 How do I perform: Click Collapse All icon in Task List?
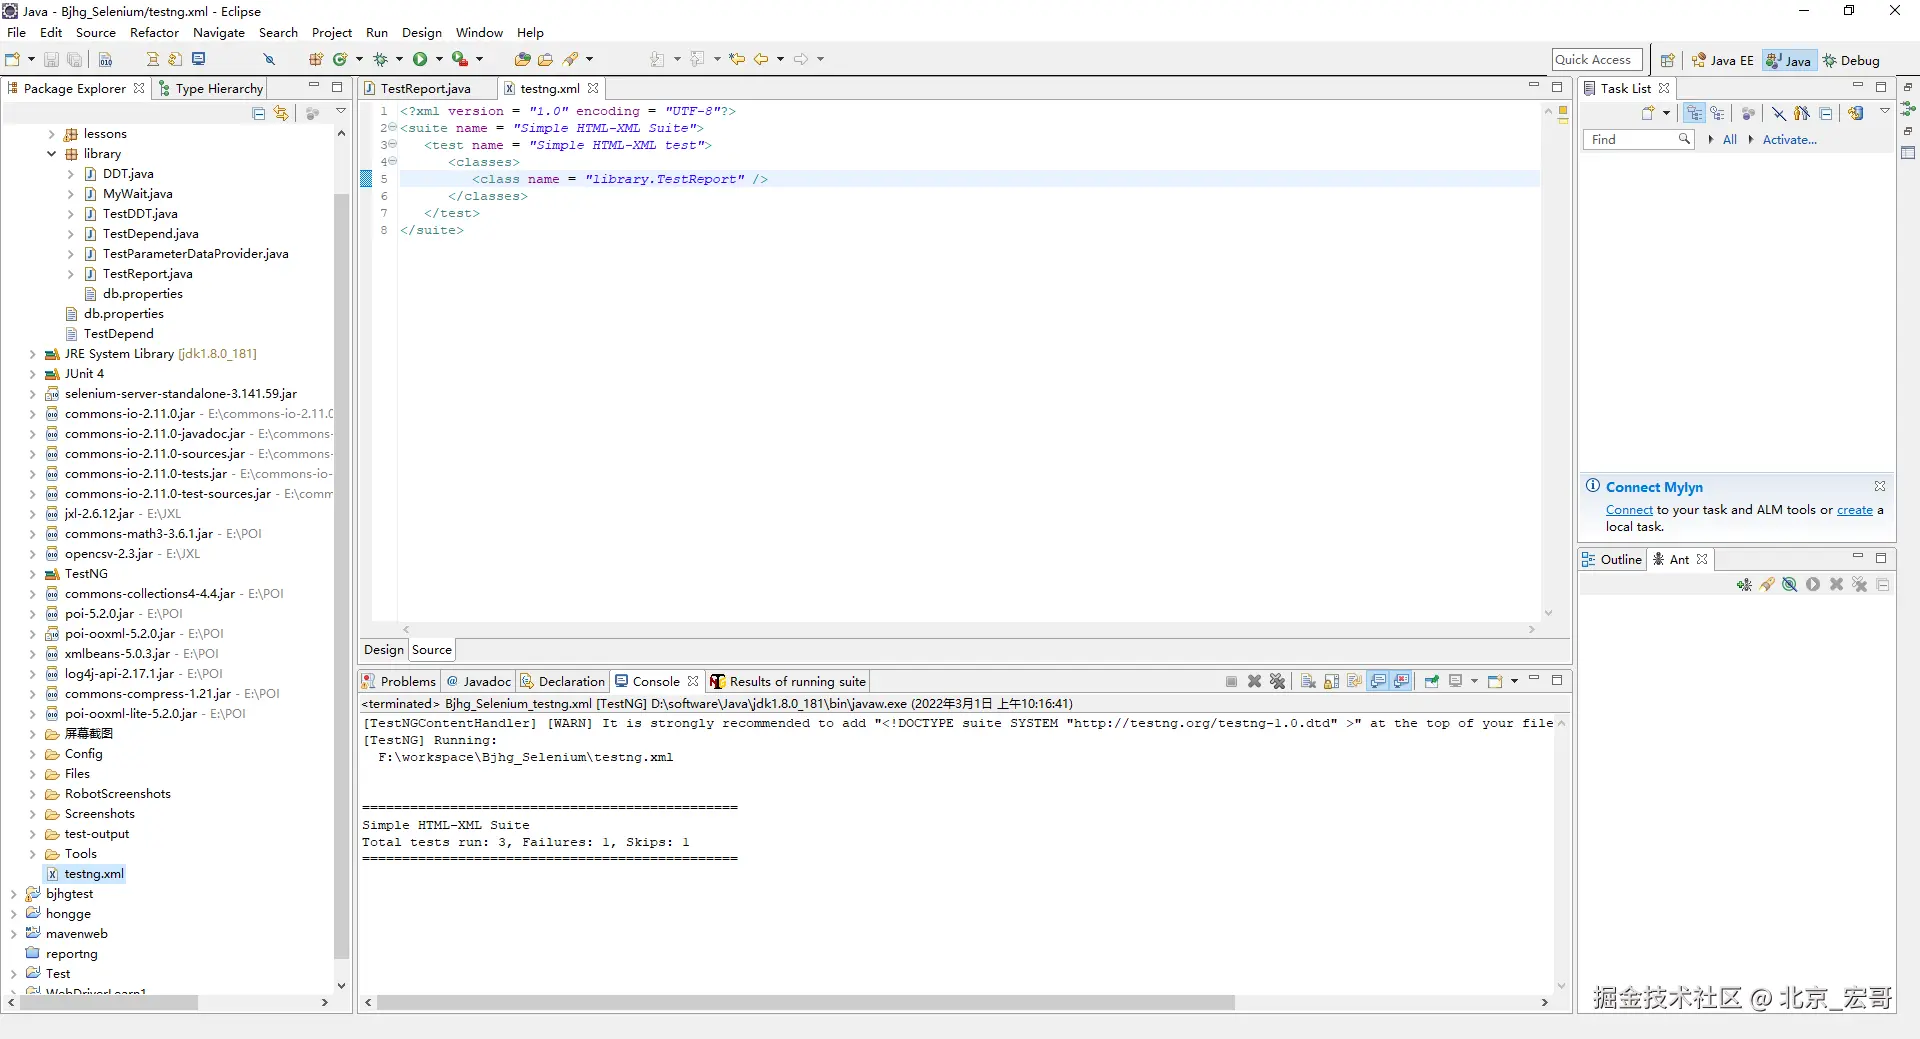[x=1826, y=113]
